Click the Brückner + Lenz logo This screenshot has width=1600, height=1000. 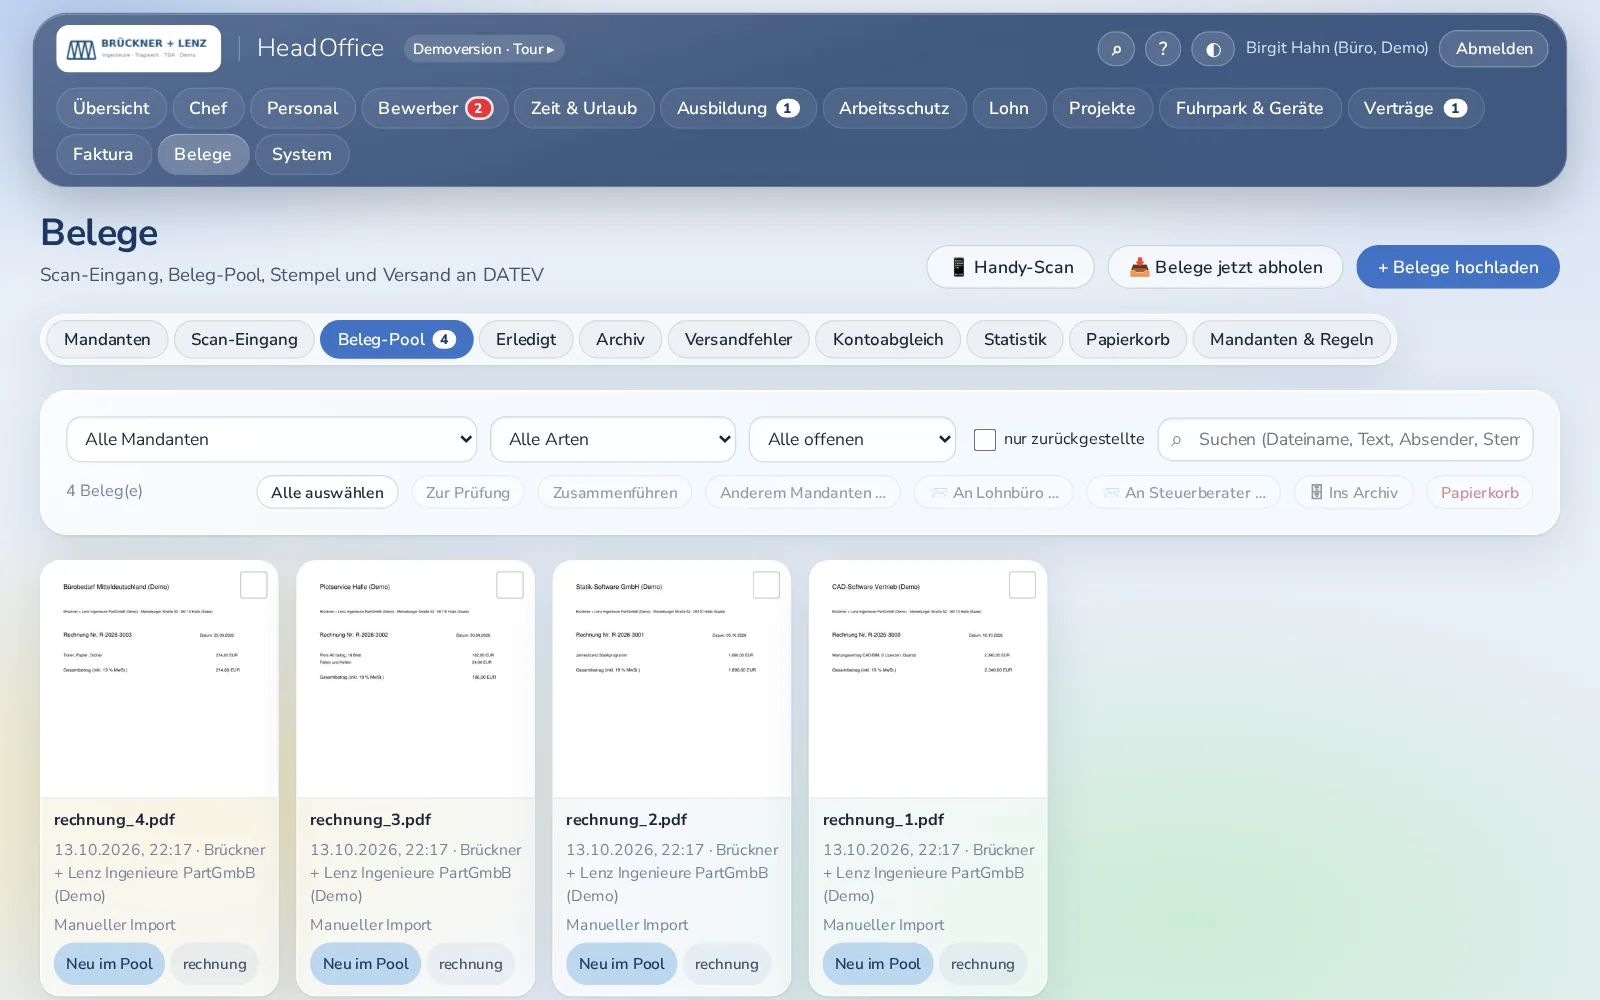pyautogui.click(x=139, y=49)
